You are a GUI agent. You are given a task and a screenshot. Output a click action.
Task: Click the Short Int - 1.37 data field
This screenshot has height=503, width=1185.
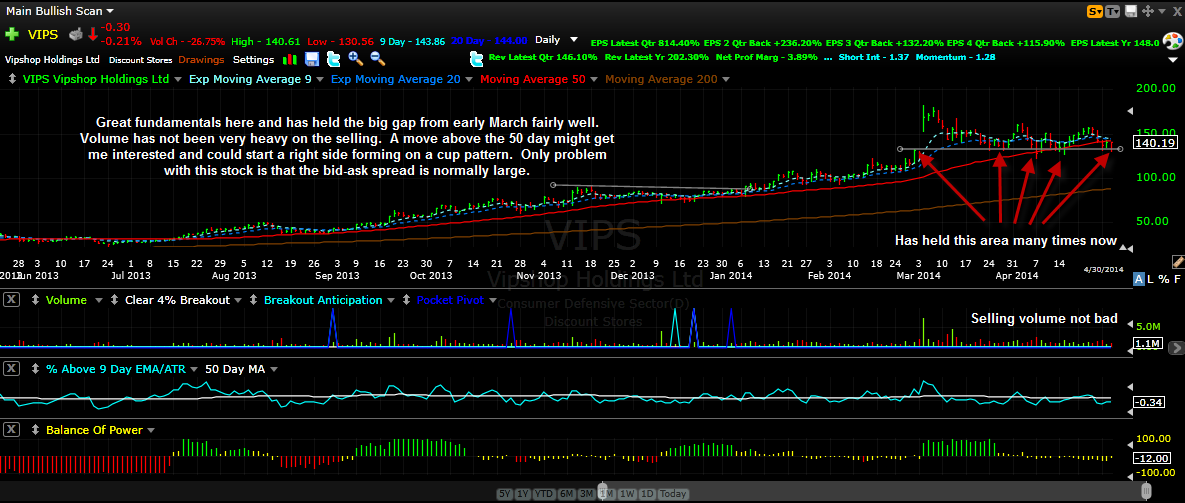[876, 57]
